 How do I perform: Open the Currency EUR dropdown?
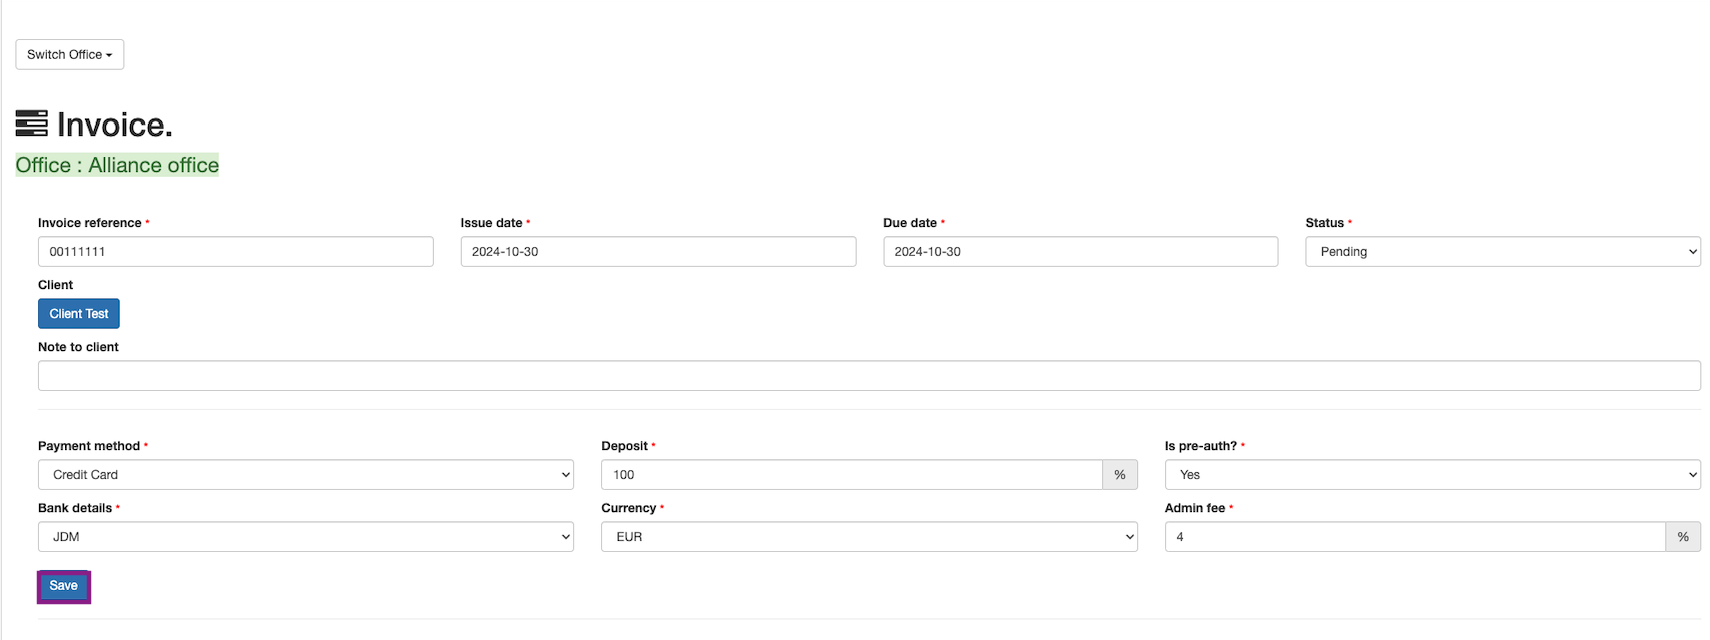[x=869, y=537]
